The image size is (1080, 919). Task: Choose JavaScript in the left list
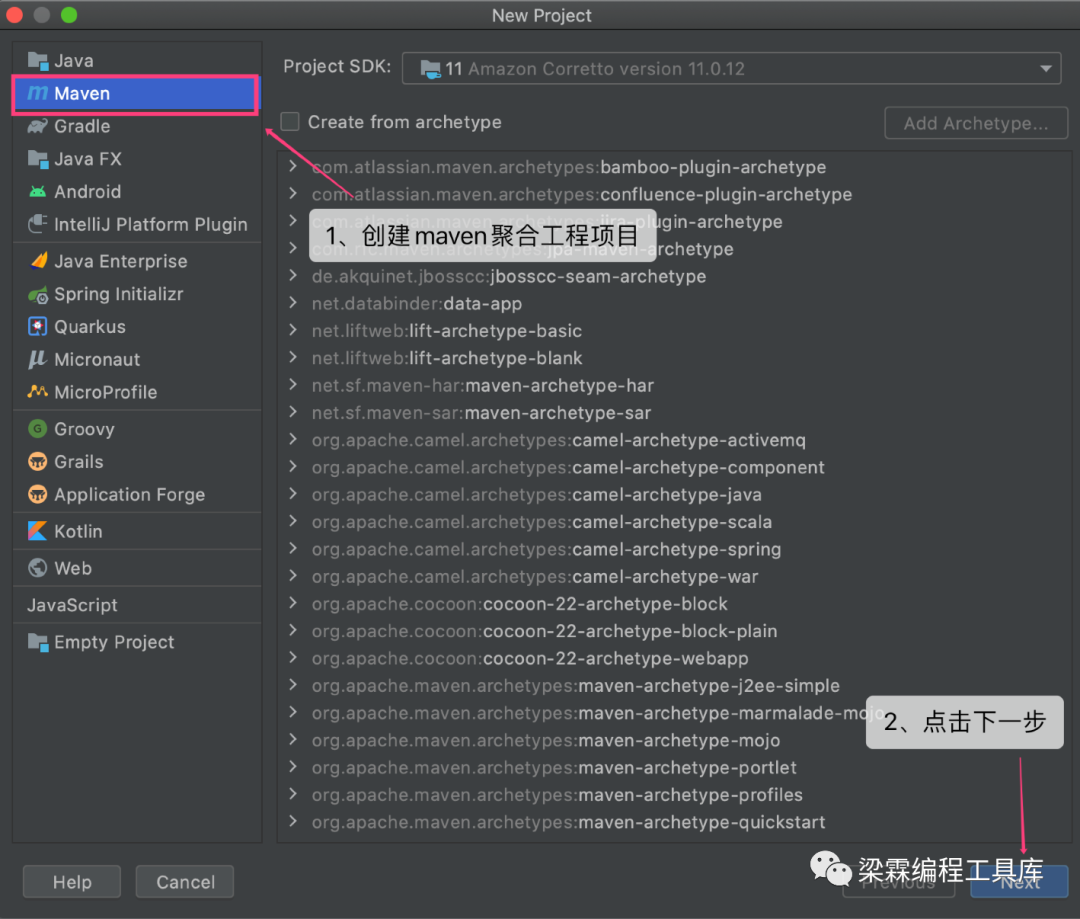click(137, 605)
